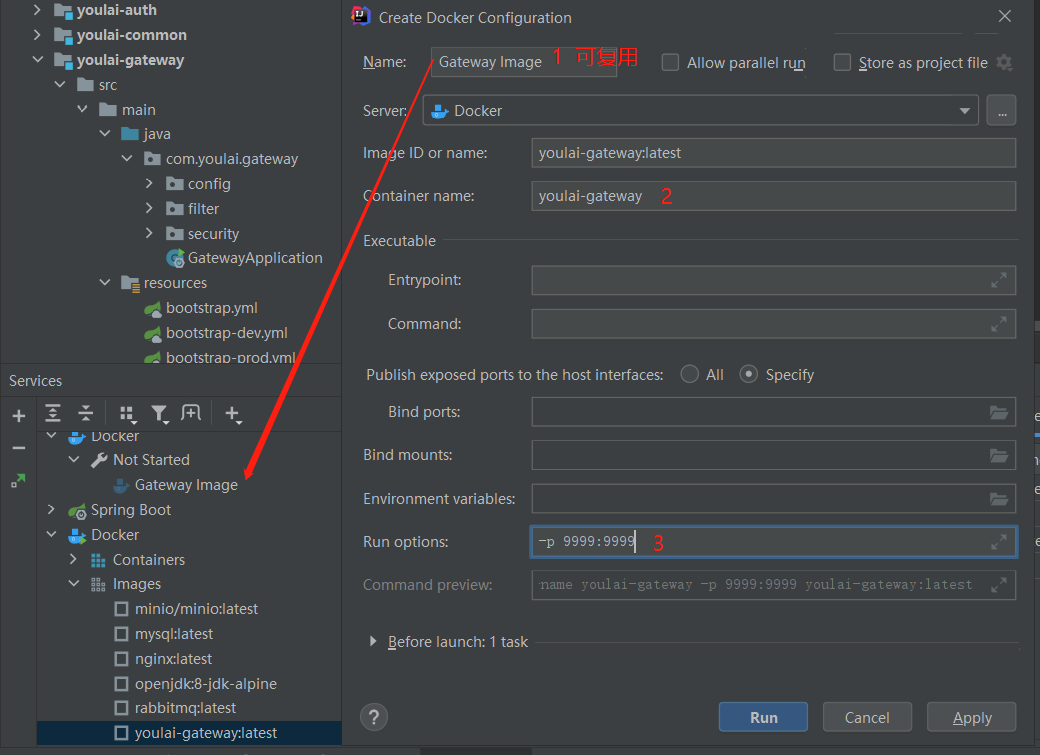
Task: Open the Environment variables editor icon
Action: pyautogui.click(x=999, y=499)
